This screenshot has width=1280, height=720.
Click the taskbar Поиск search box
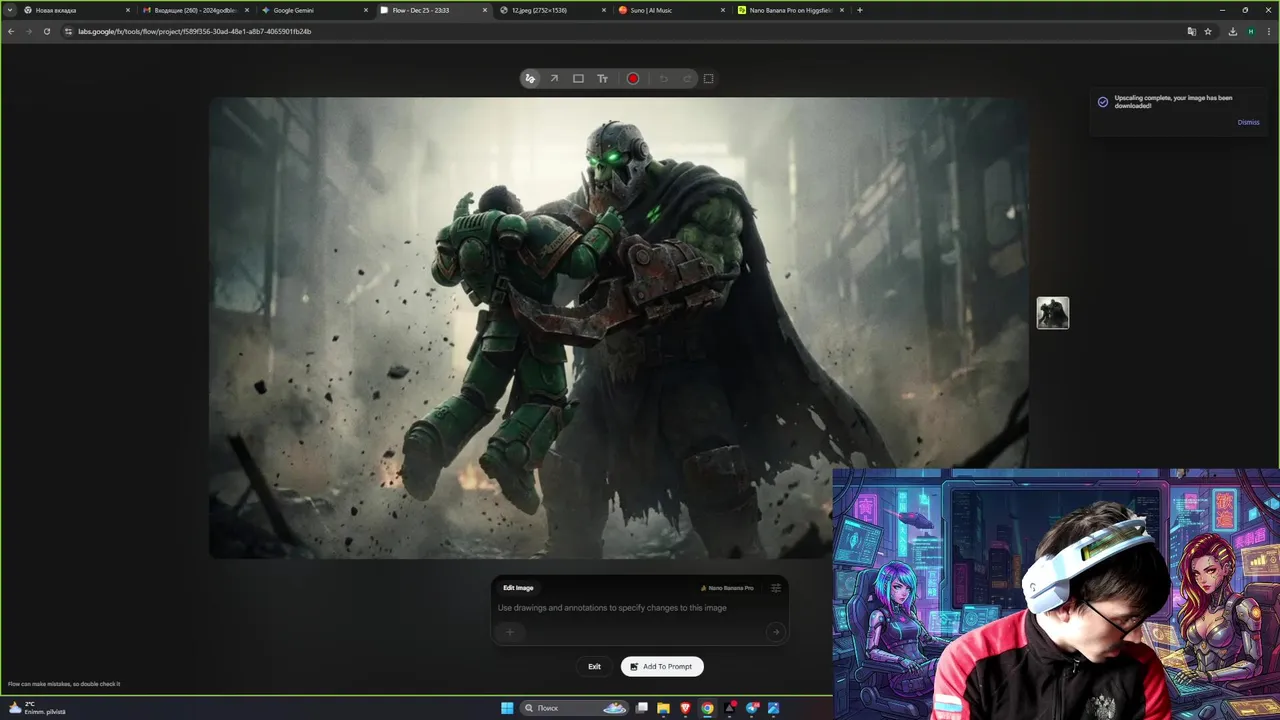click(x=576, y=708)
